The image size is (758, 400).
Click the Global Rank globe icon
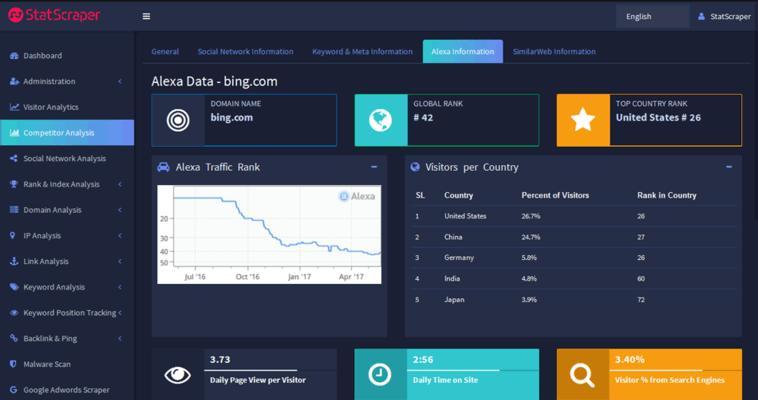click(380, 120)
